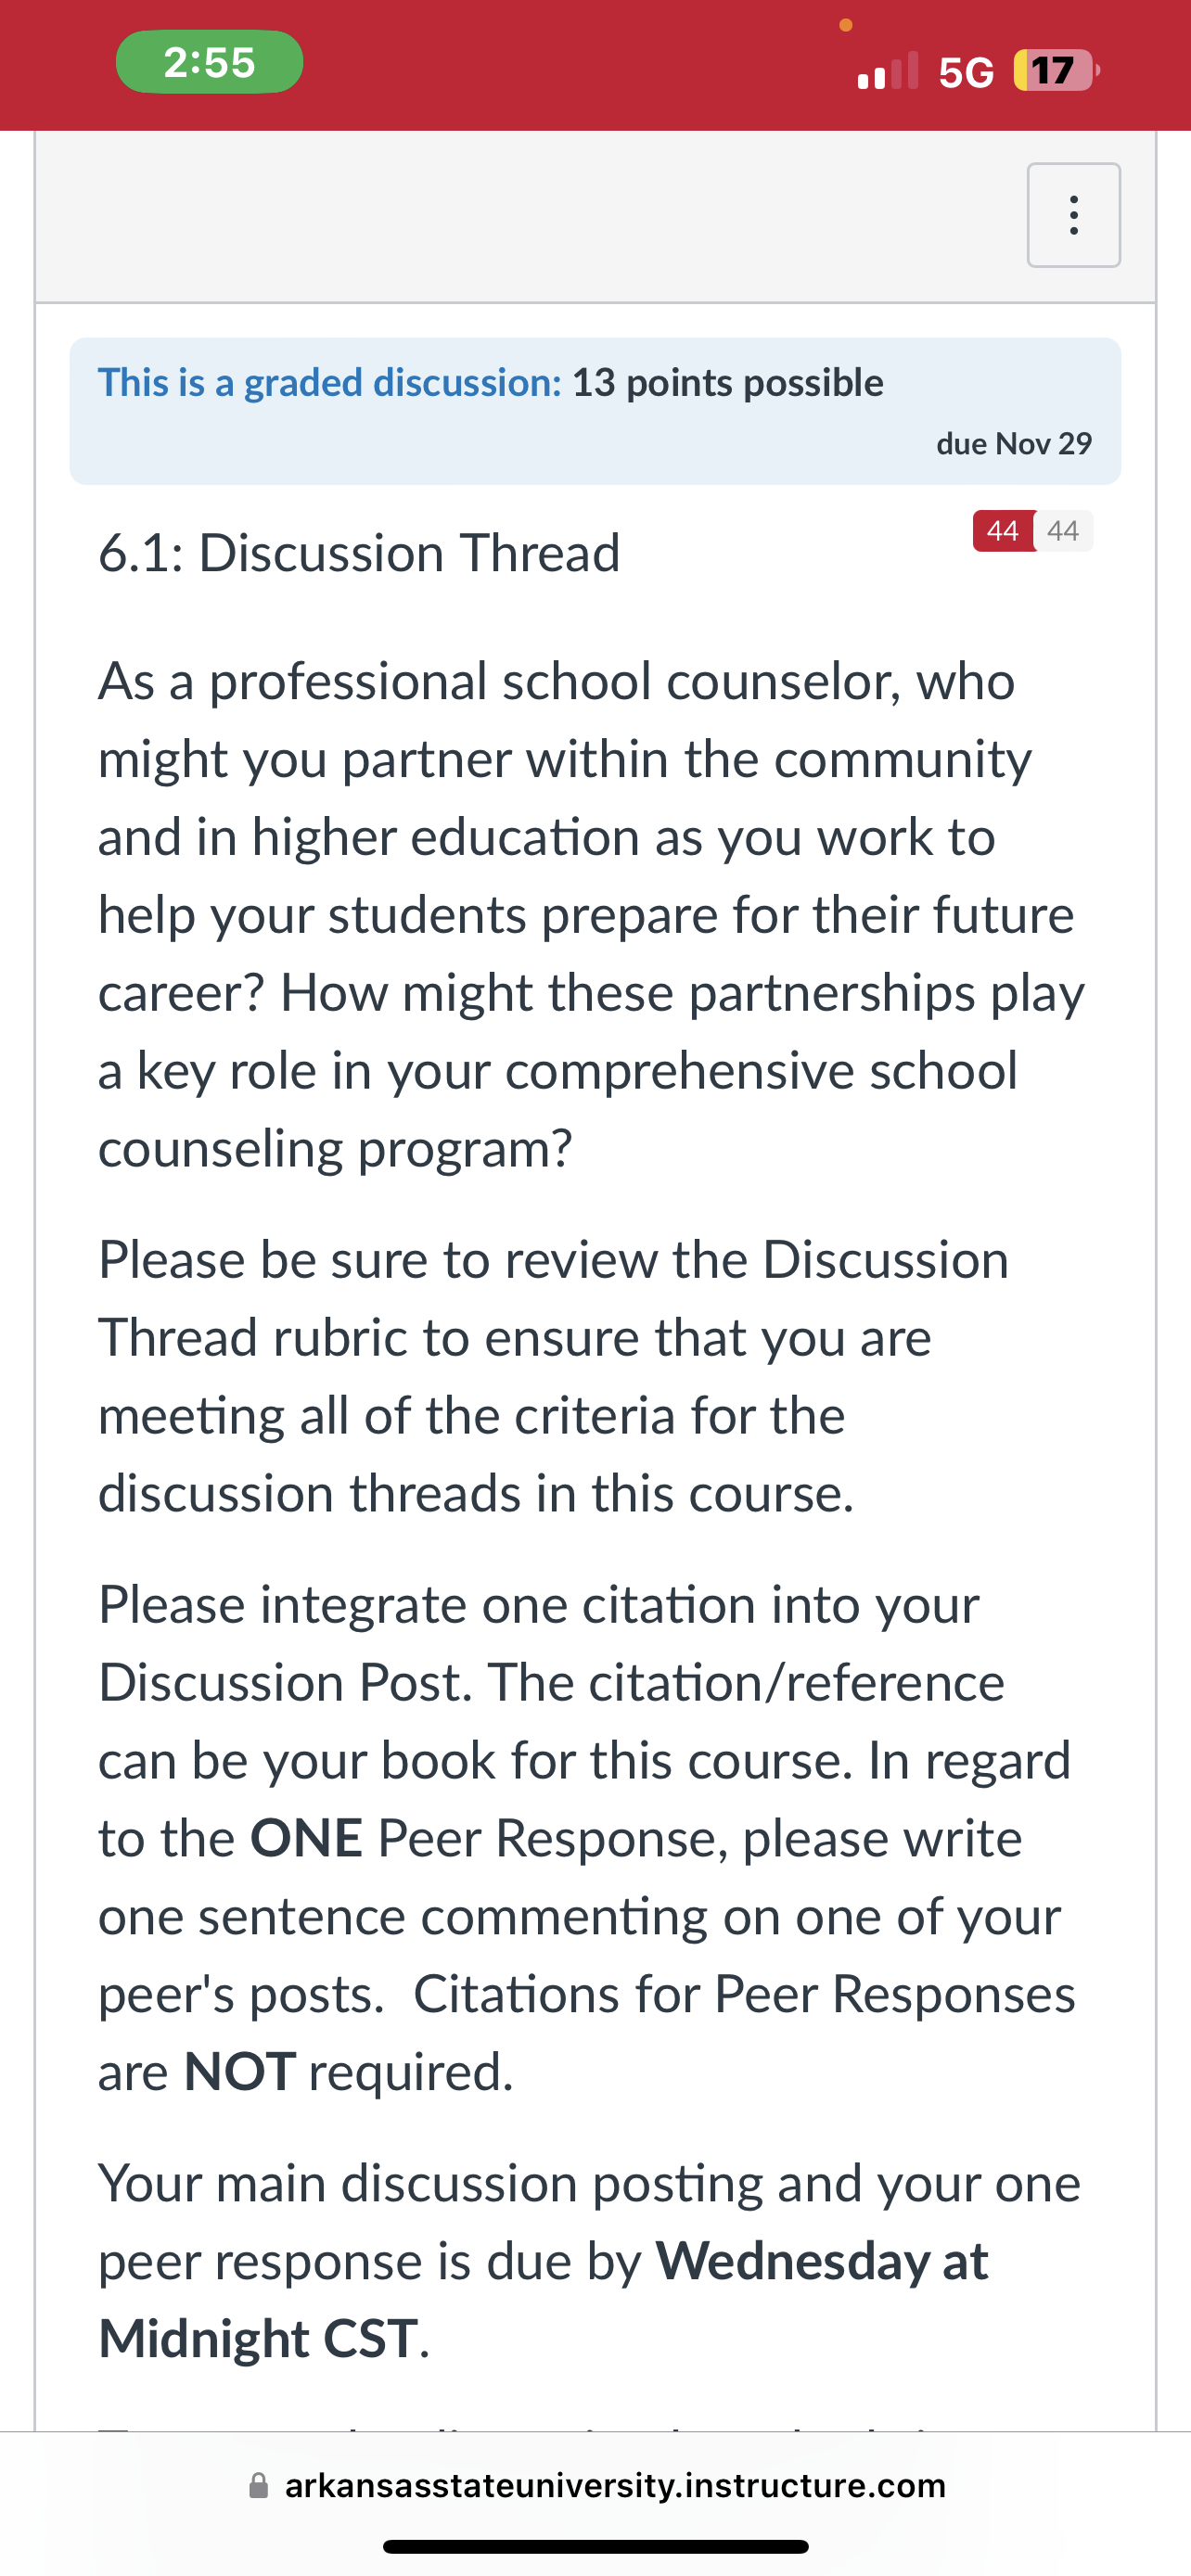Screen dimensions: 1191x2576
Task: Tap the padlock icon beside the URL
Action: coord(258,2485)
